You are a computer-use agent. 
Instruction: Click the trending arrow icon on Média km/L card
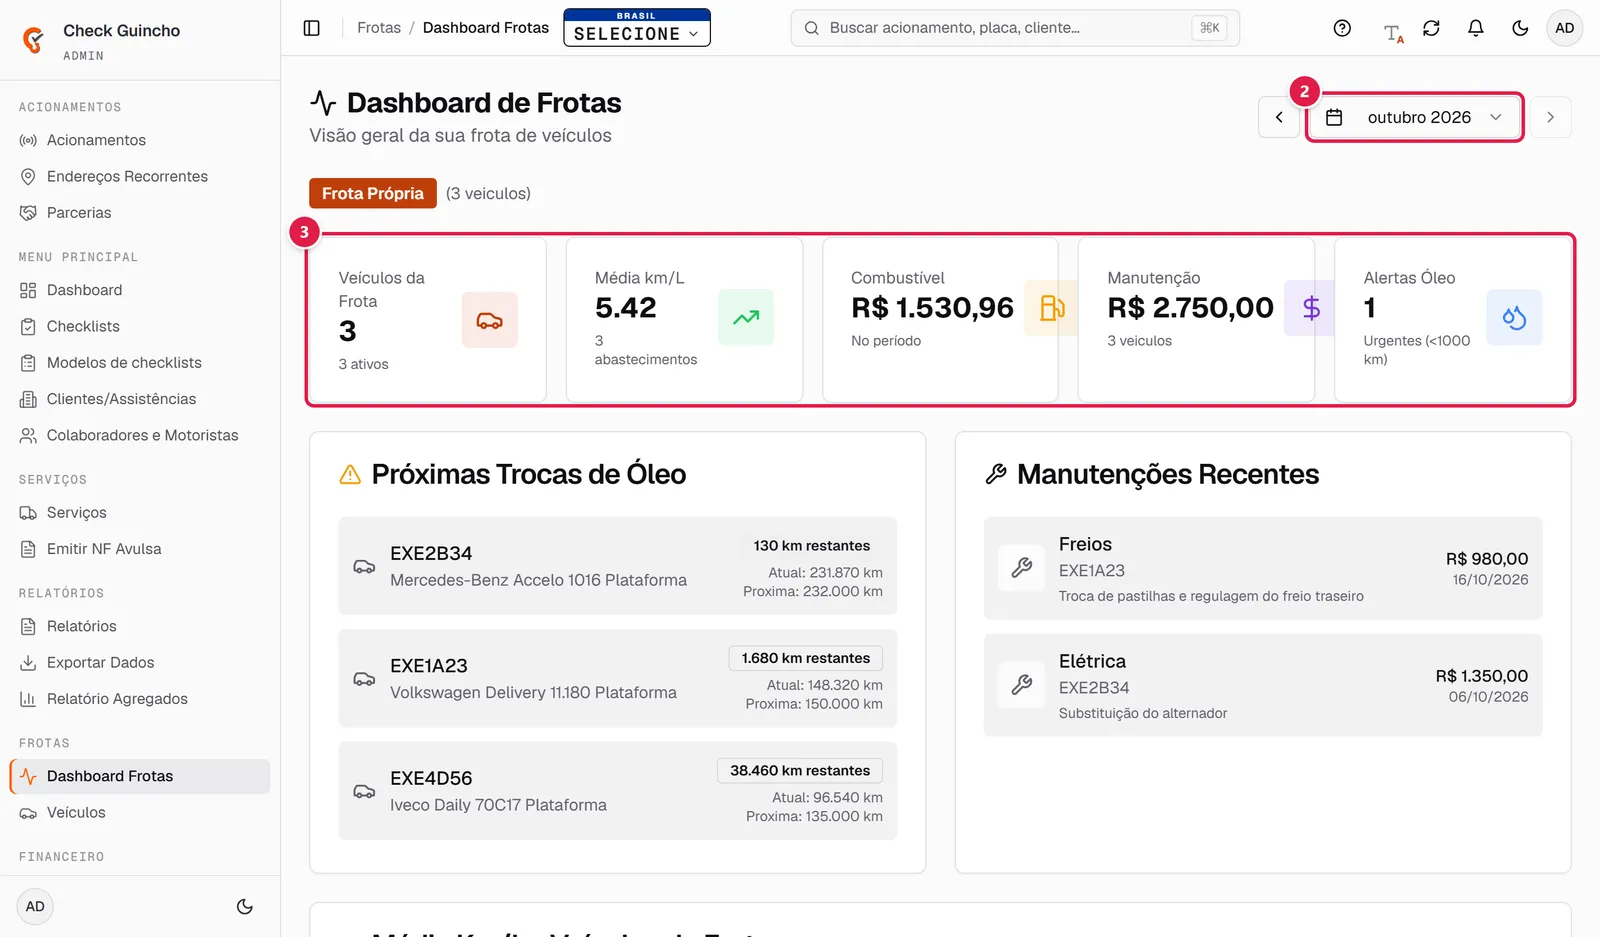click(746, 317)
